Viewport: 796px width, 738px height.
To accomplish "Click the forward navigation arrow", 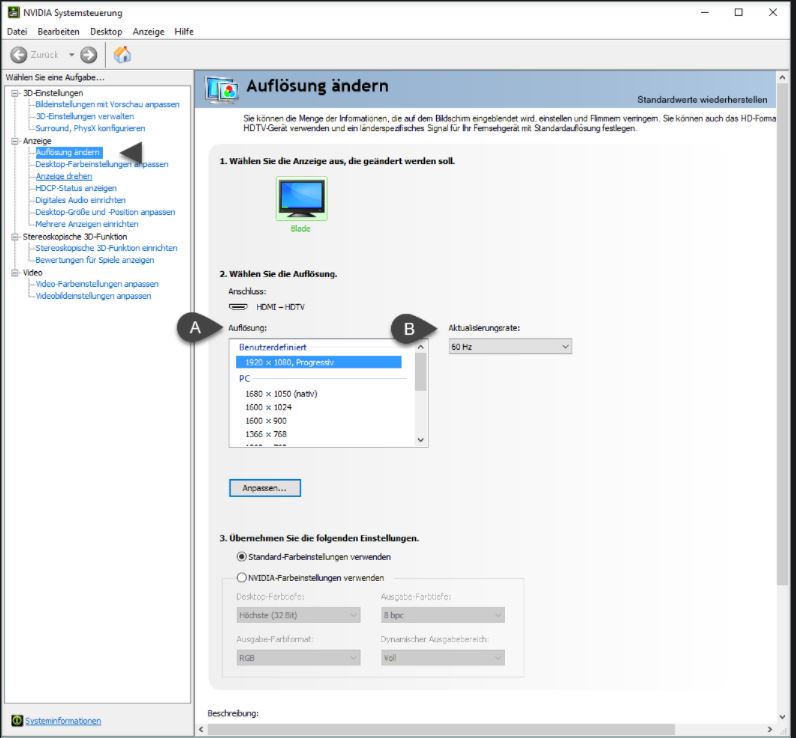I will point(89,55).
